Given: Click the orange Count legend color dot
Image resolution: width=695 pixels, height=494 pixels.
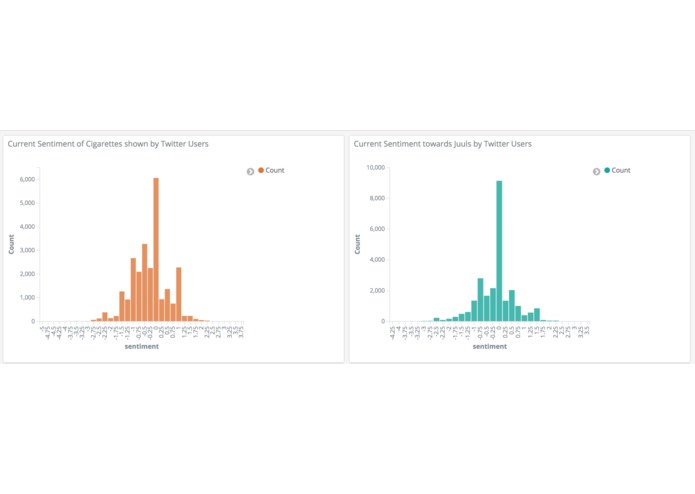Looking at the screenshot, I should click(x=261, y=170).
